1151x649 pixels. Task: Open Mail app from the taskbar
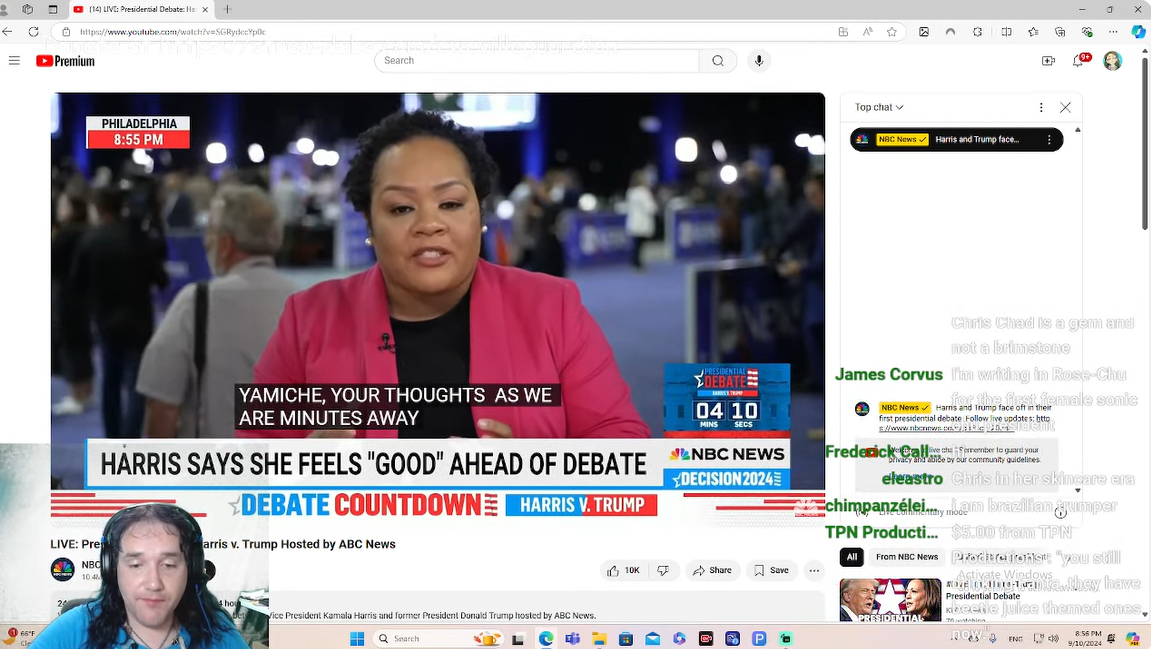(653, 639)
